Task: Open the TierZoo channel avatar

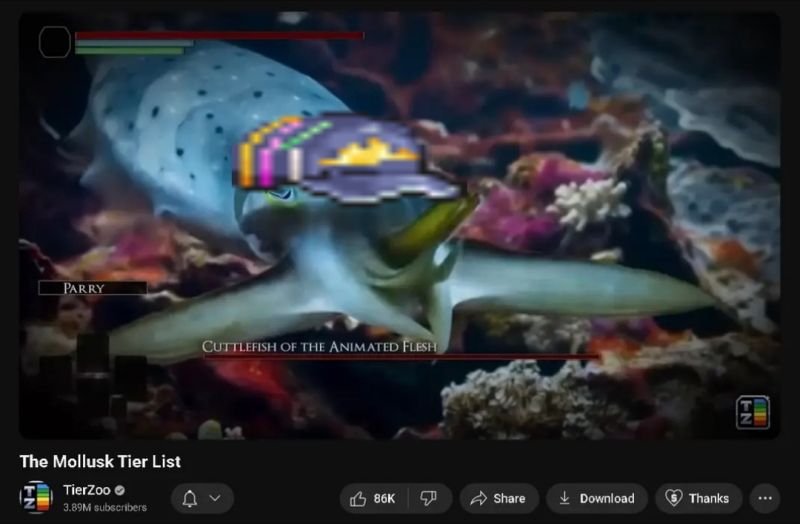Action: (36, 497)
